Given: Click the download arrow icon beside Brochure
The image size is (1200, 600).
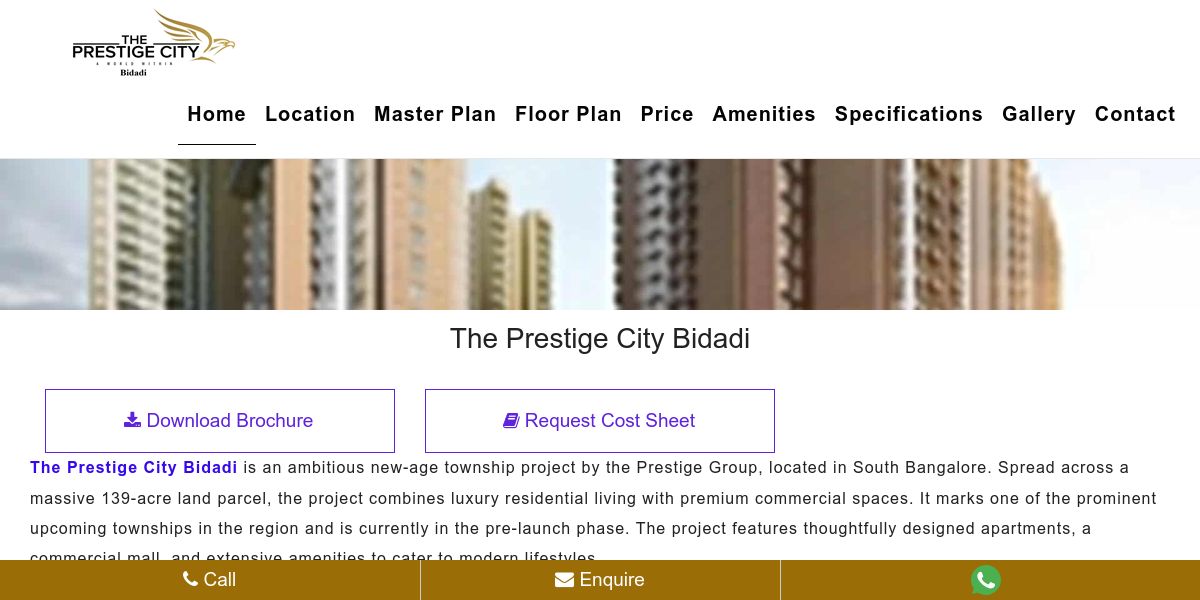Looking at the screenshot, I should (132, 420).
